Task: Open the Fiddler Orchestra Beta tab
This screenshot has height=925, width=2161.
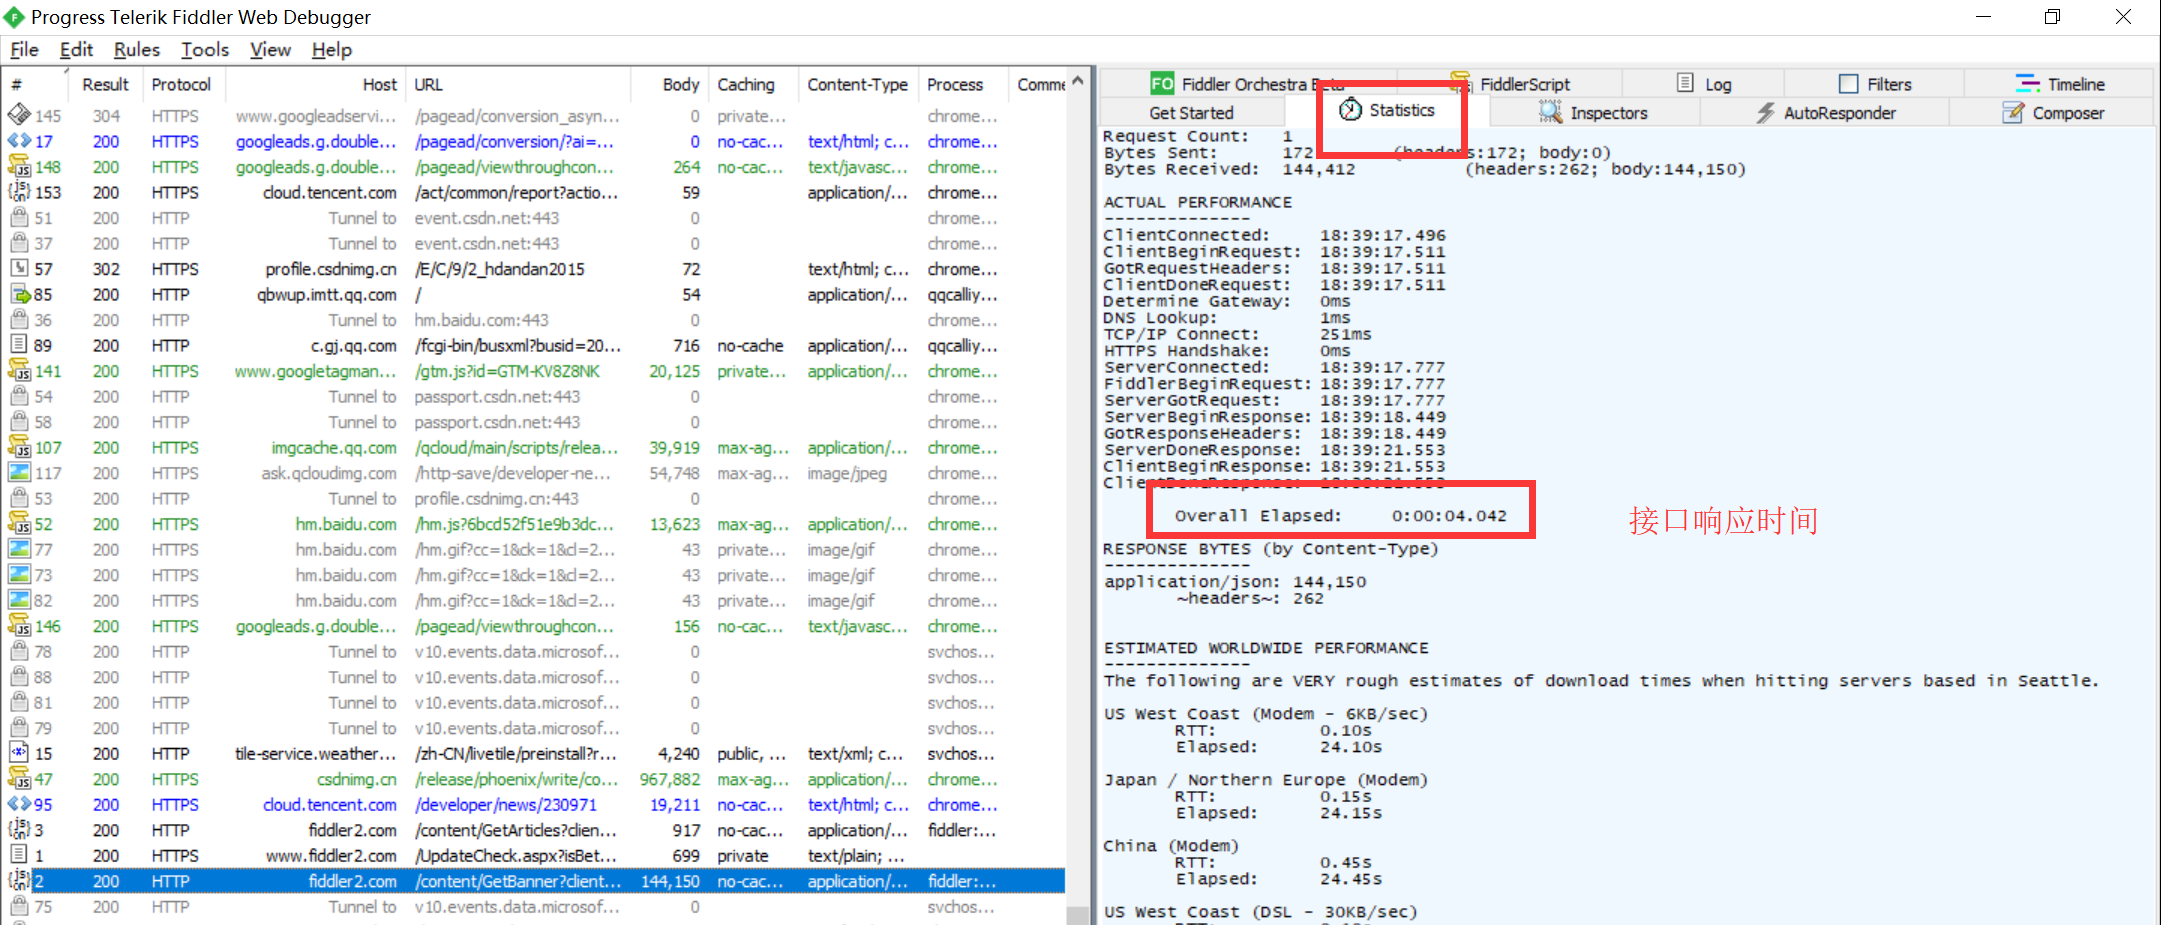Action: (1246, 84)
